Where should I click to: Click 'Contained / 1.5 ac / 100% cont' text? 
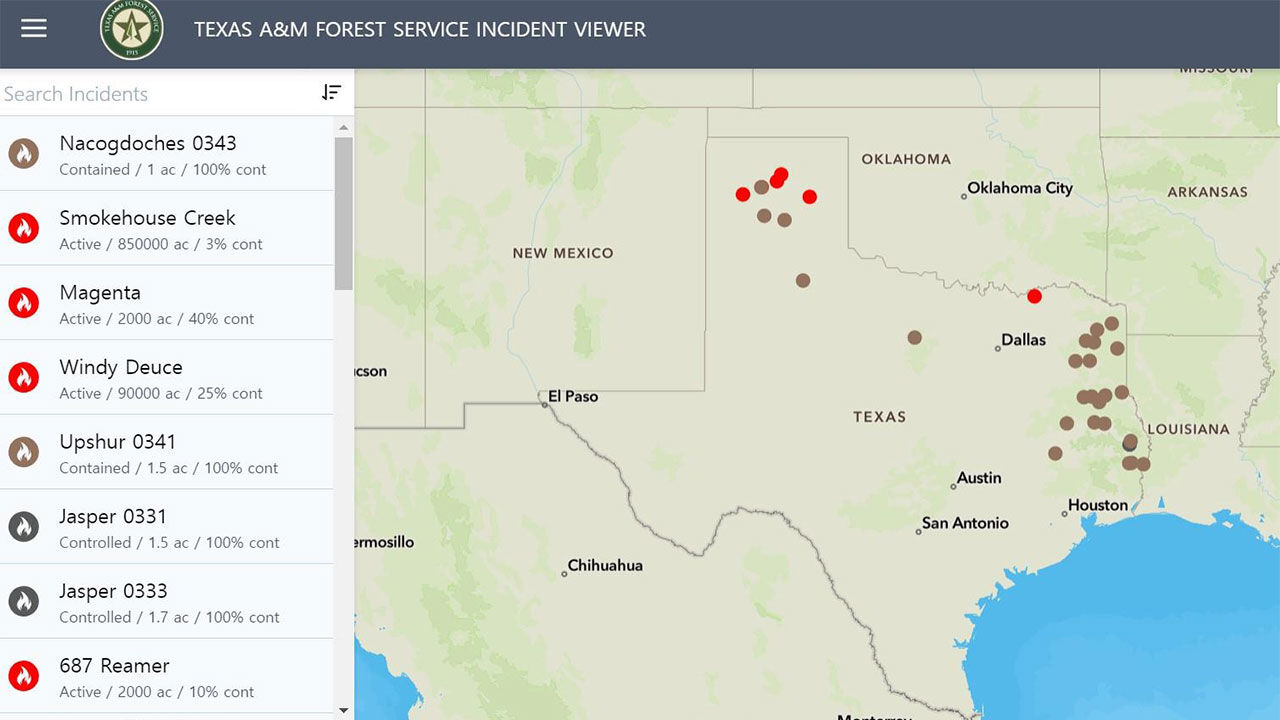point(169,468)
